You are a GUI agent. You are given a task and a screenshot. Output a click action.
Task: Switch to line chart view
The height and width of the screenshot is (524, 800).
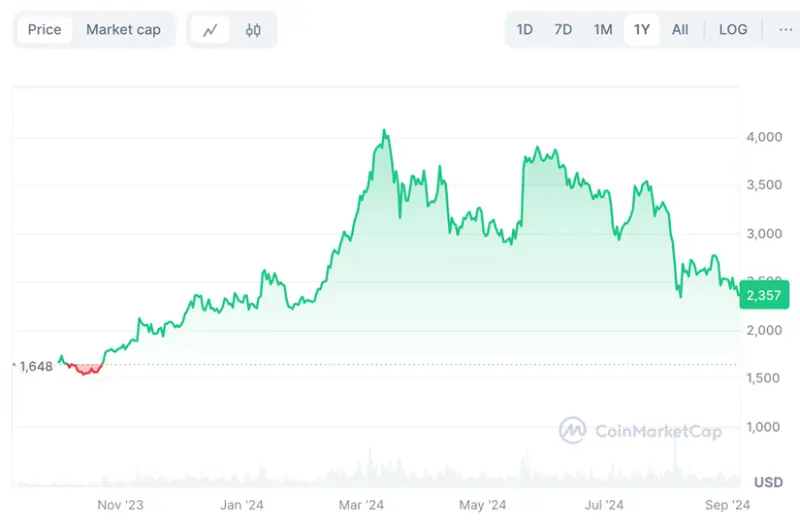[210, 30]
